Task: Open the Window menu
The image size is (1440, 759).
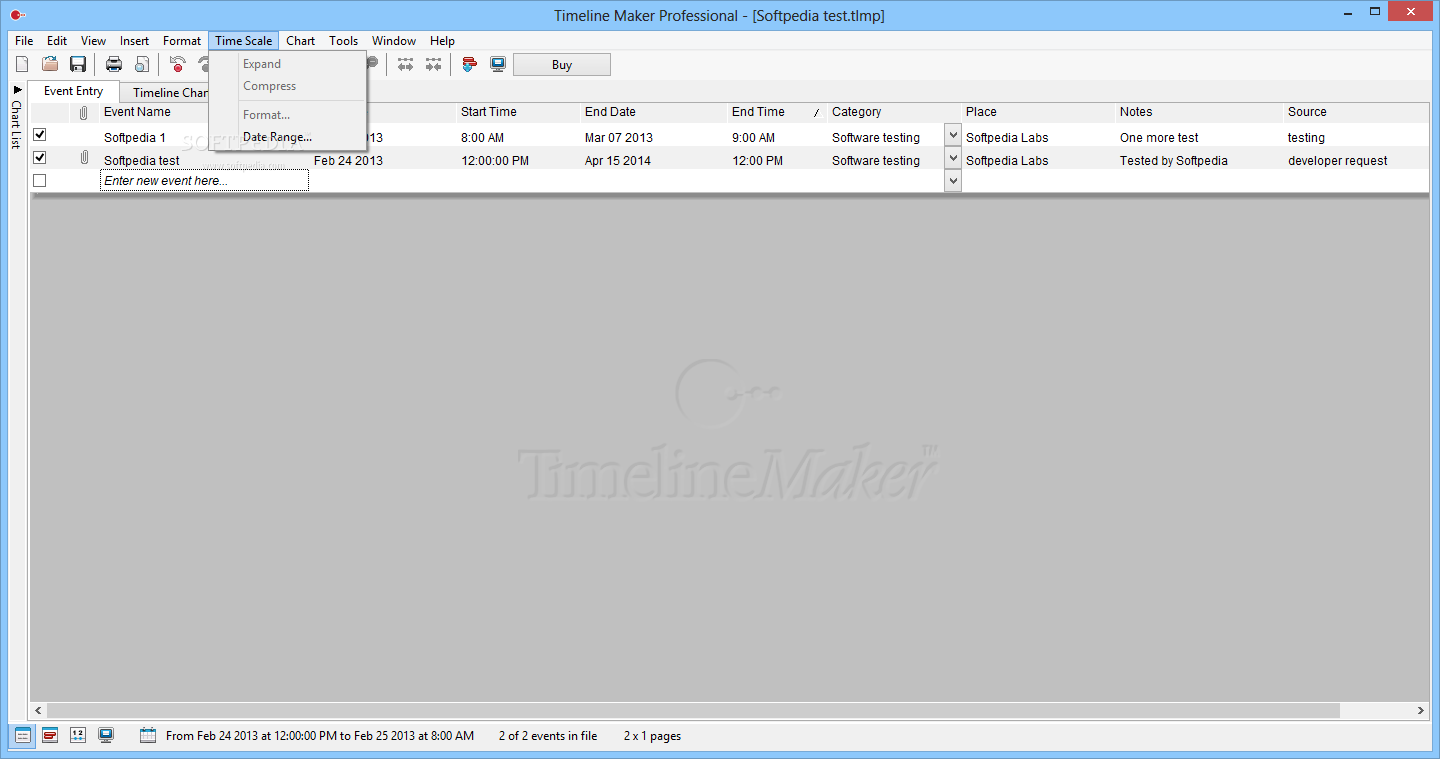Action: [x=394, y=41]
